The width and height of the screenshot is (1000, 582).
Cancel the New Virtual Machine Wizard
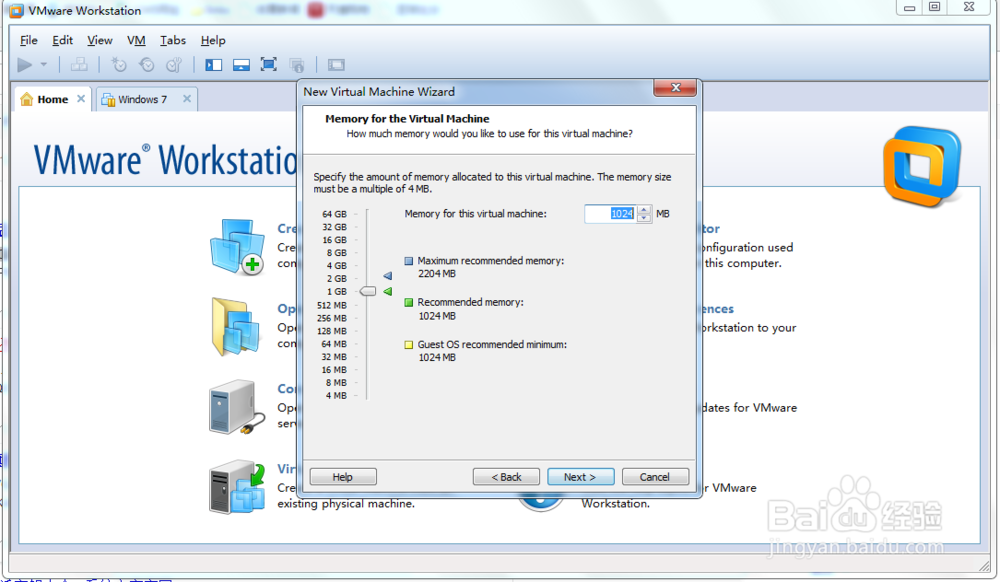(655, 477)
